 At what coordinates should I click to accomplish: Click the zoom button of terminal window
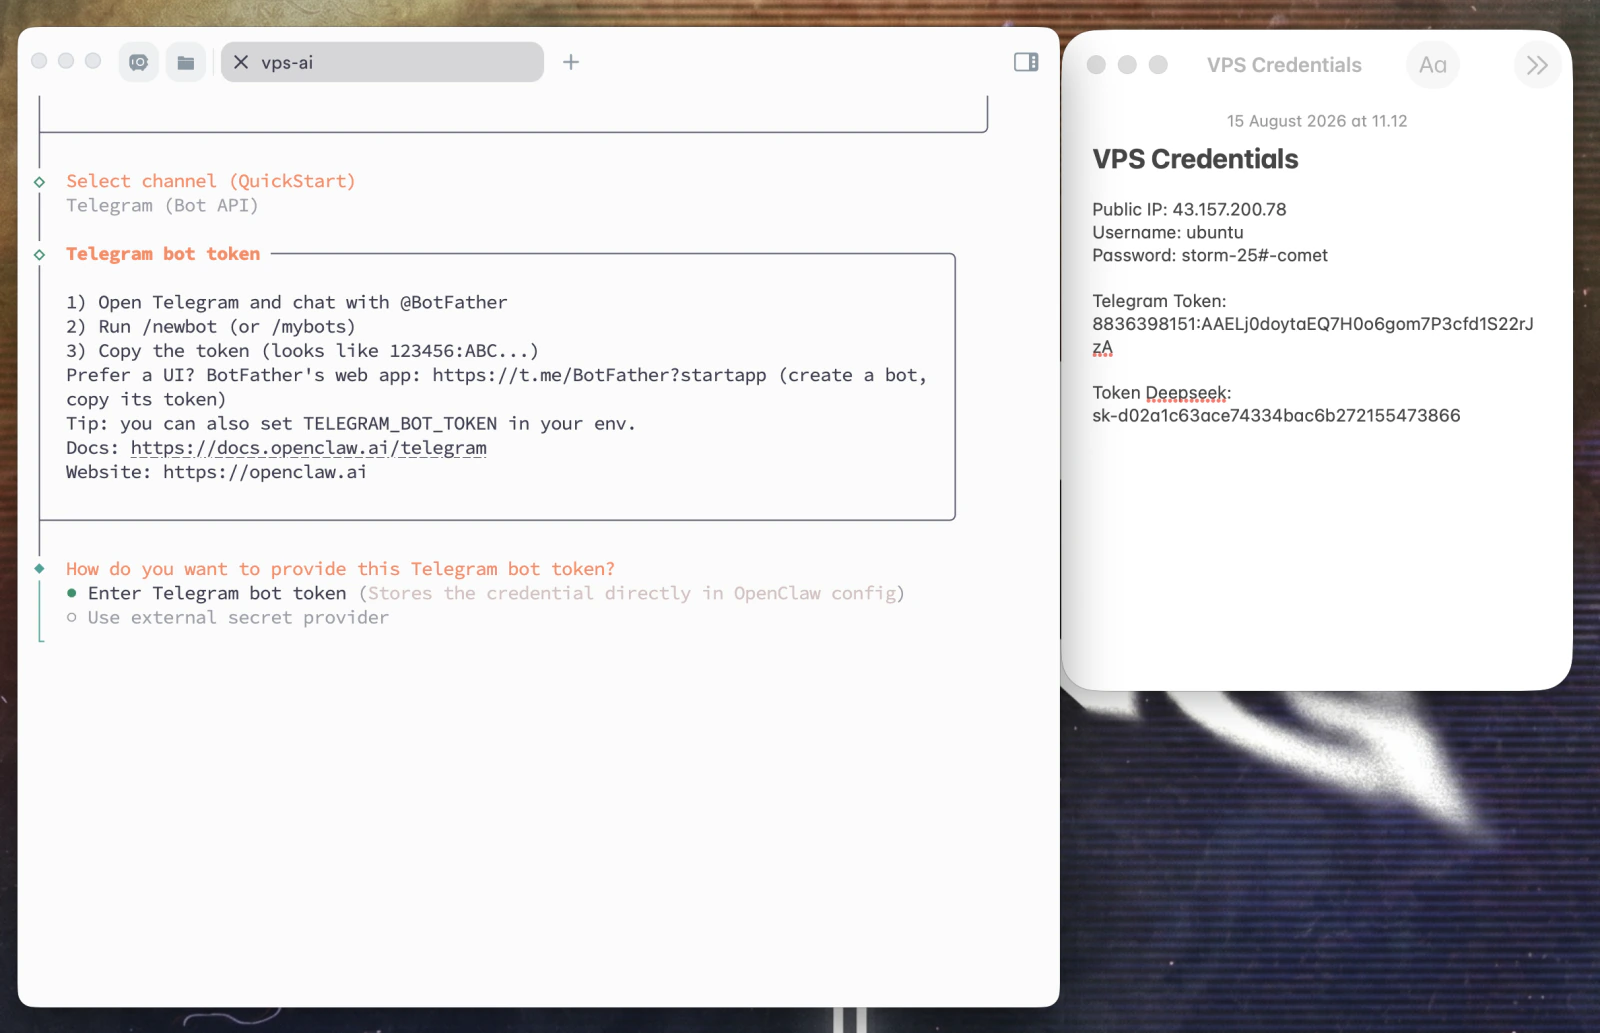coord(93,61)
